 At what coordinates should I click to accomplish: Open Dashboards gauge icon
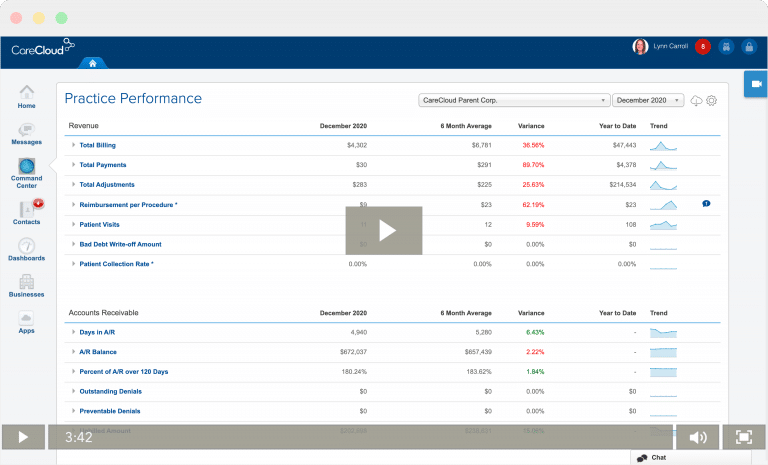(27, 246)
